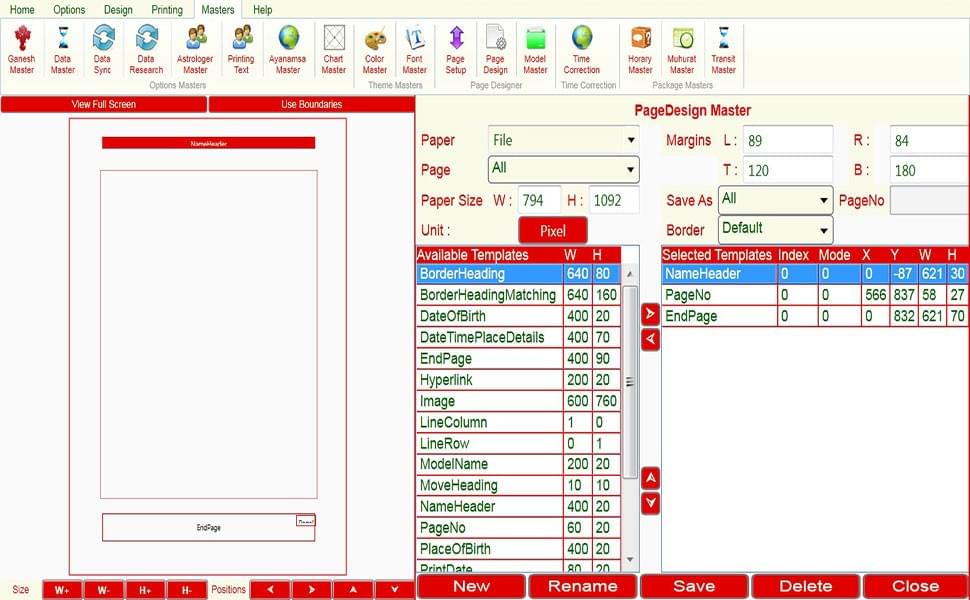Decrease height with H- button
970x600 pixels.
[186, 590]
